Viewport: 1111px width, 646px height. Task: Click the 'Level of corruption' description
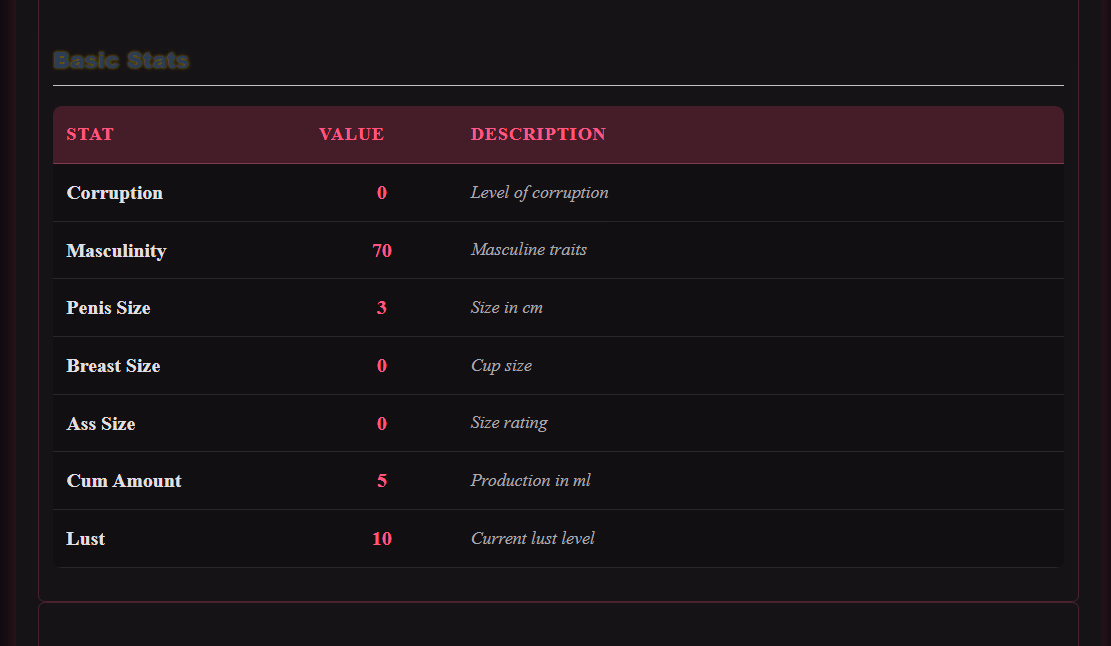[539, 193]
